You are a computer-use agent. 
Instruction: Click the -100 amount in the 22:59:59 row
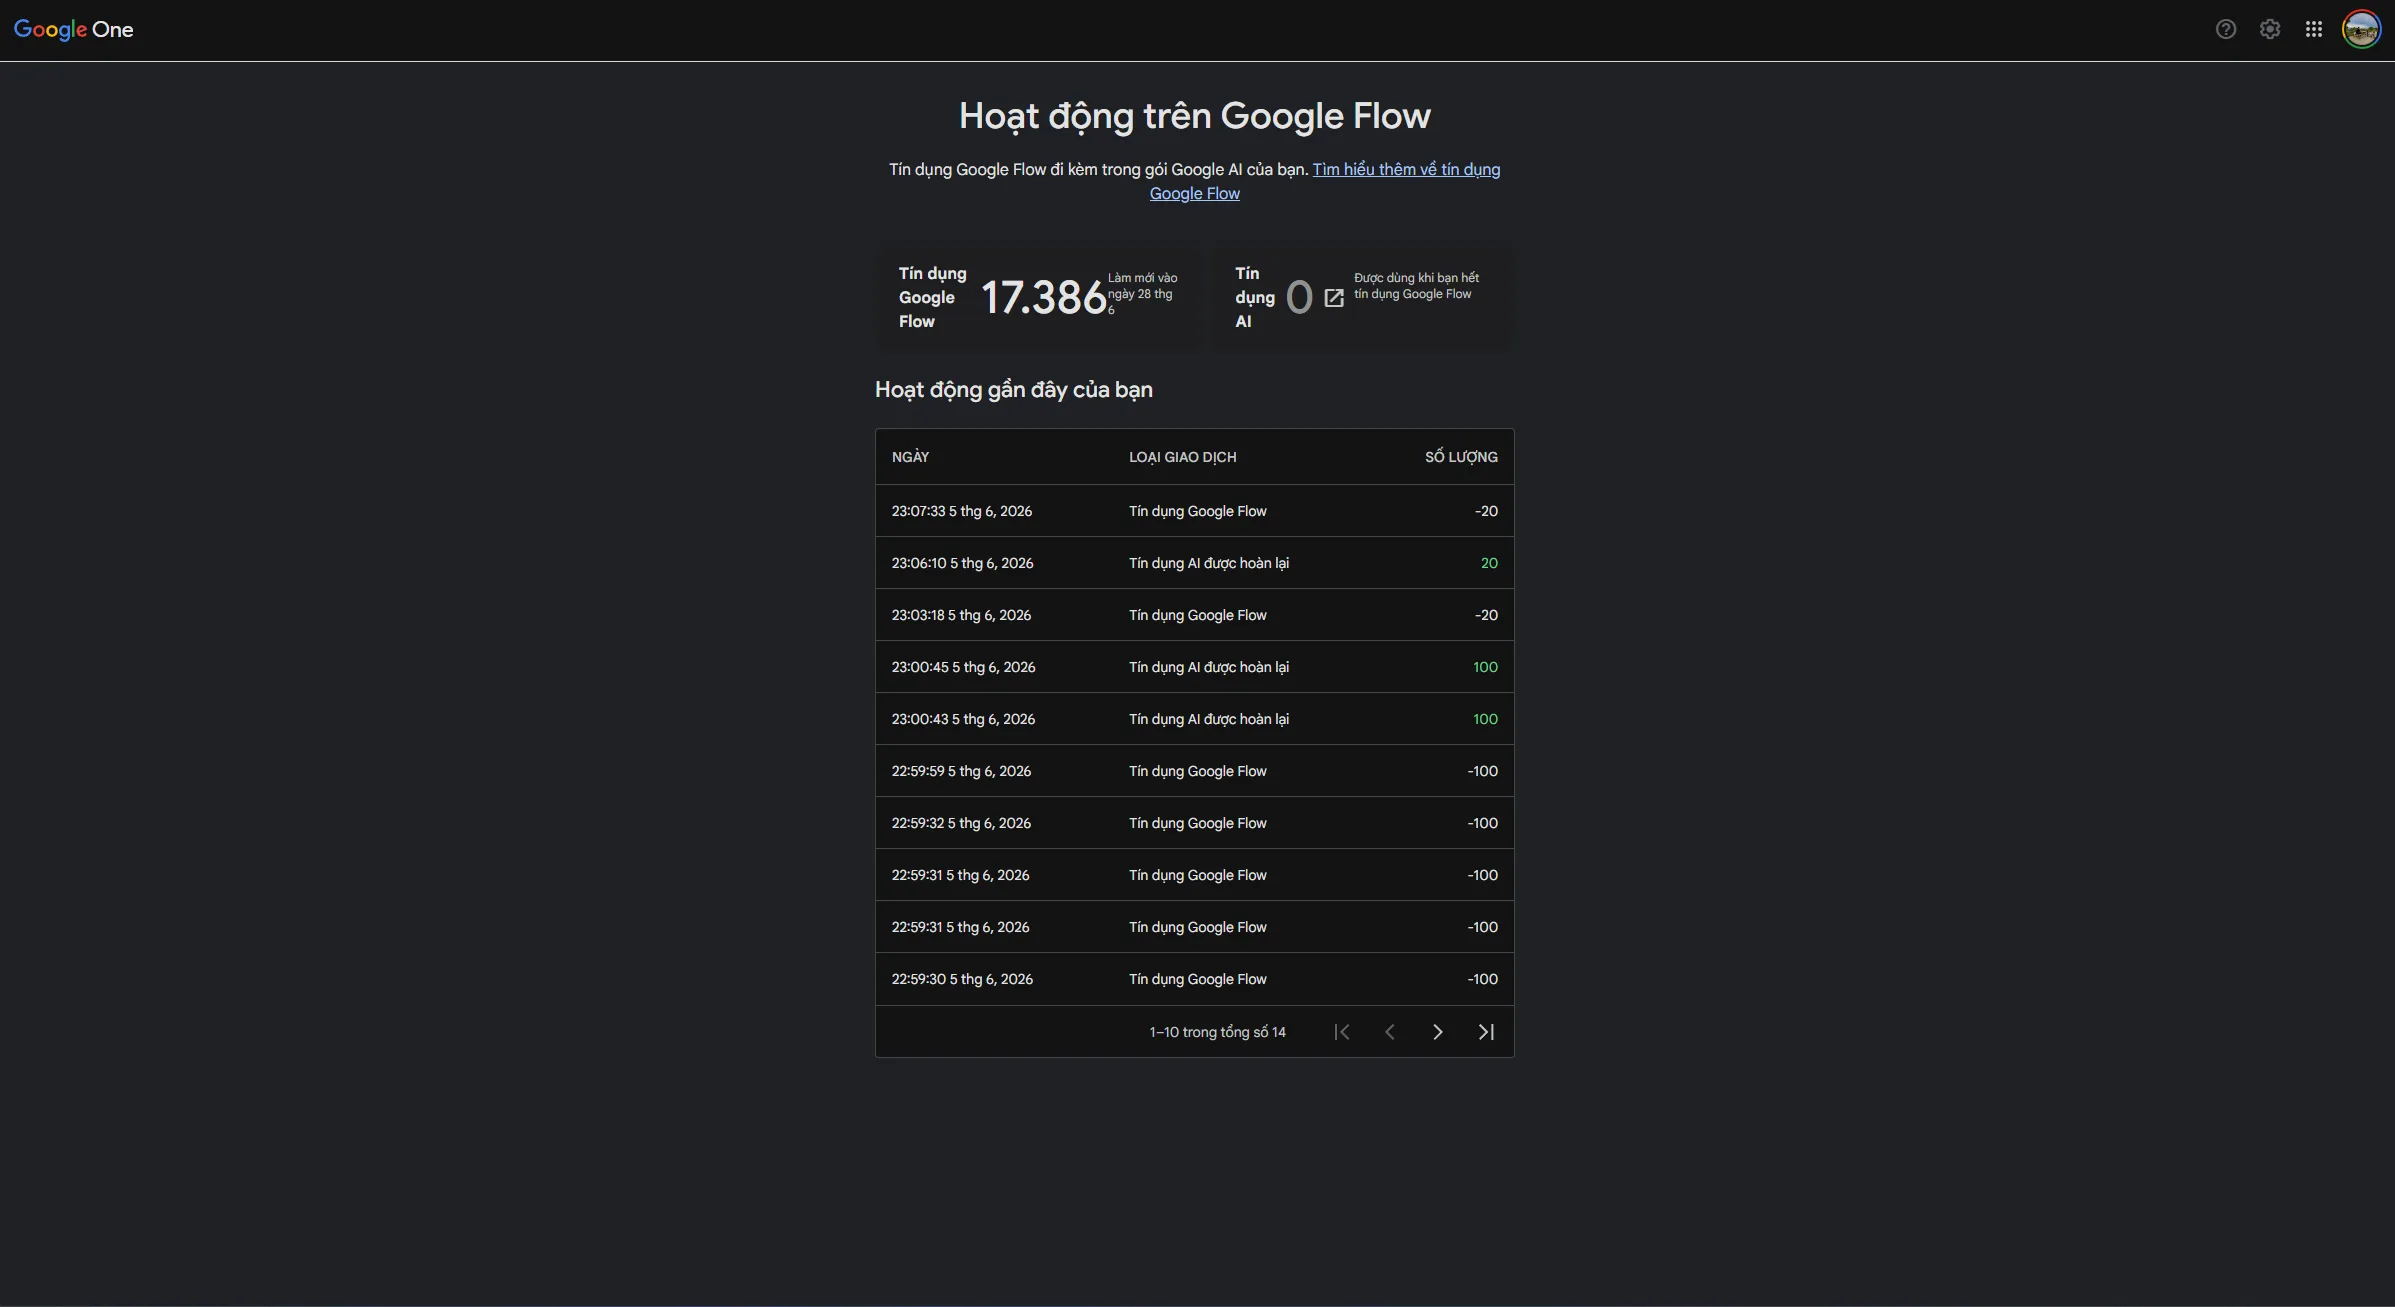click(1482, 771)
